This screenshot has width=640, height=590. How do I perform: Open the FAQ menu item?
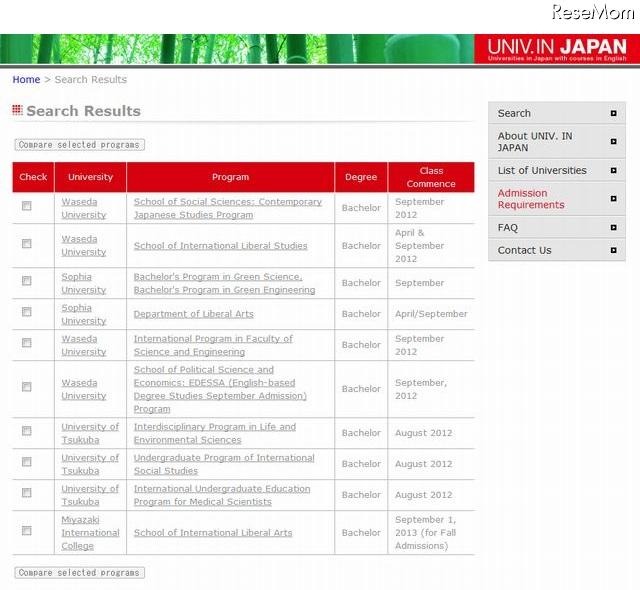point(557,227)
